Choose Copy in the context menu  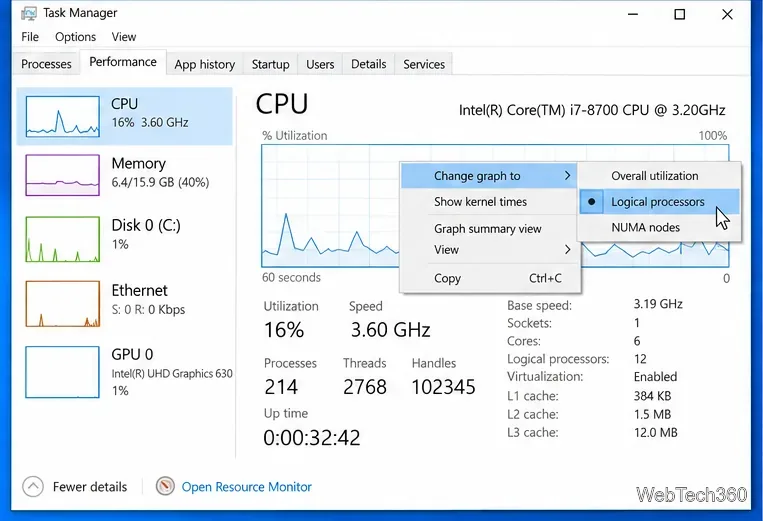click(x=489, y=278)
